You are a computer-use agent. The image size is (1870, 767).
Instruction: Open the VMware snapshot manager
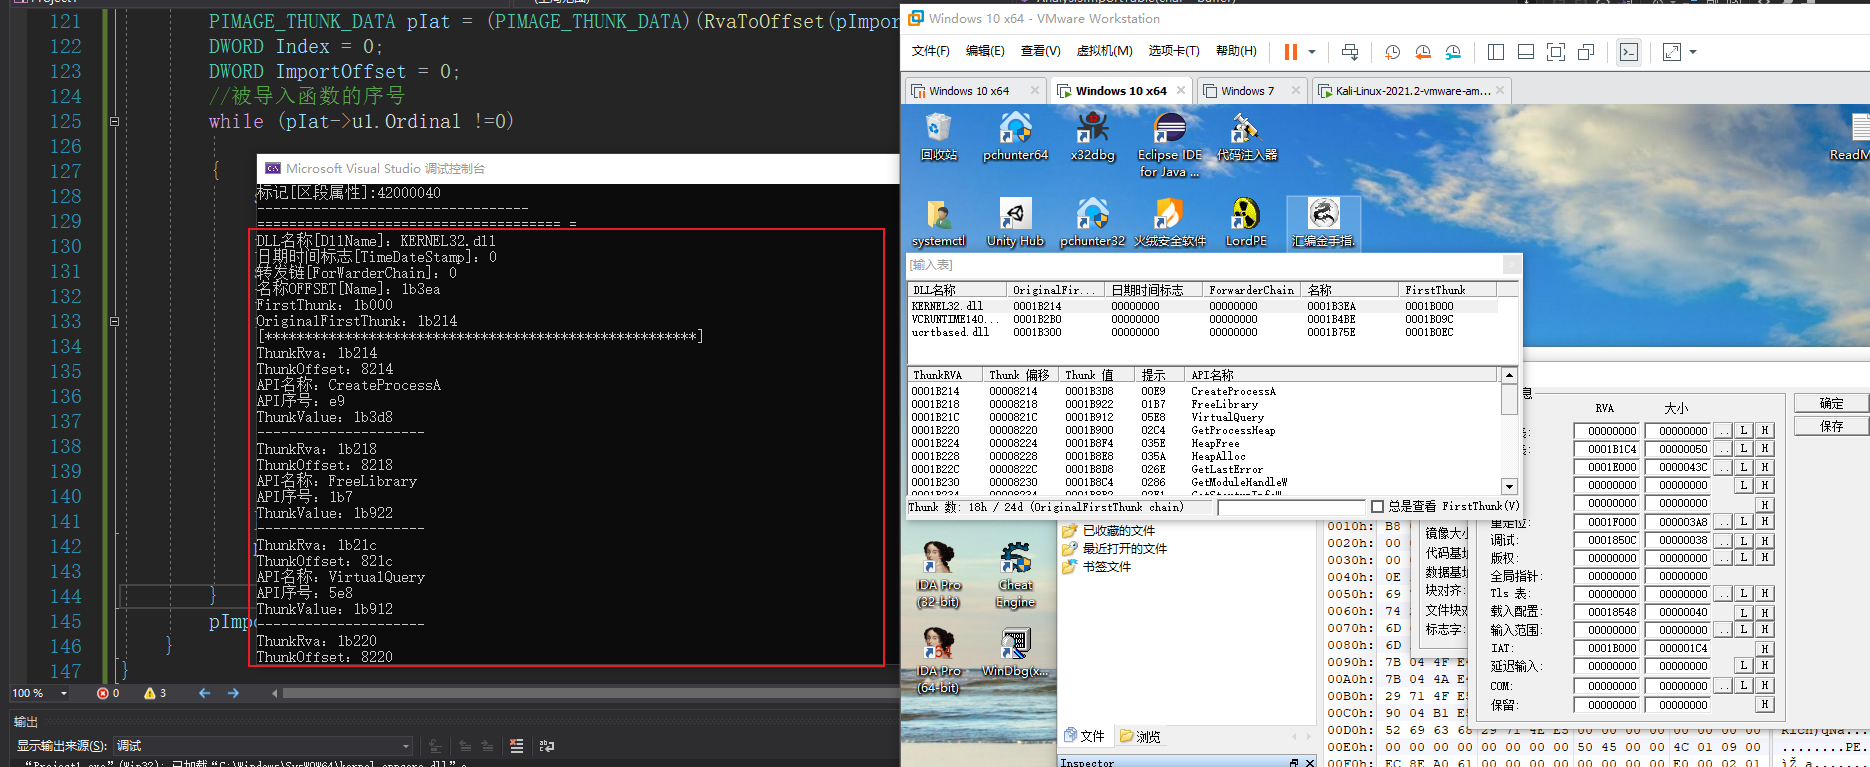tap(1453, 52)
